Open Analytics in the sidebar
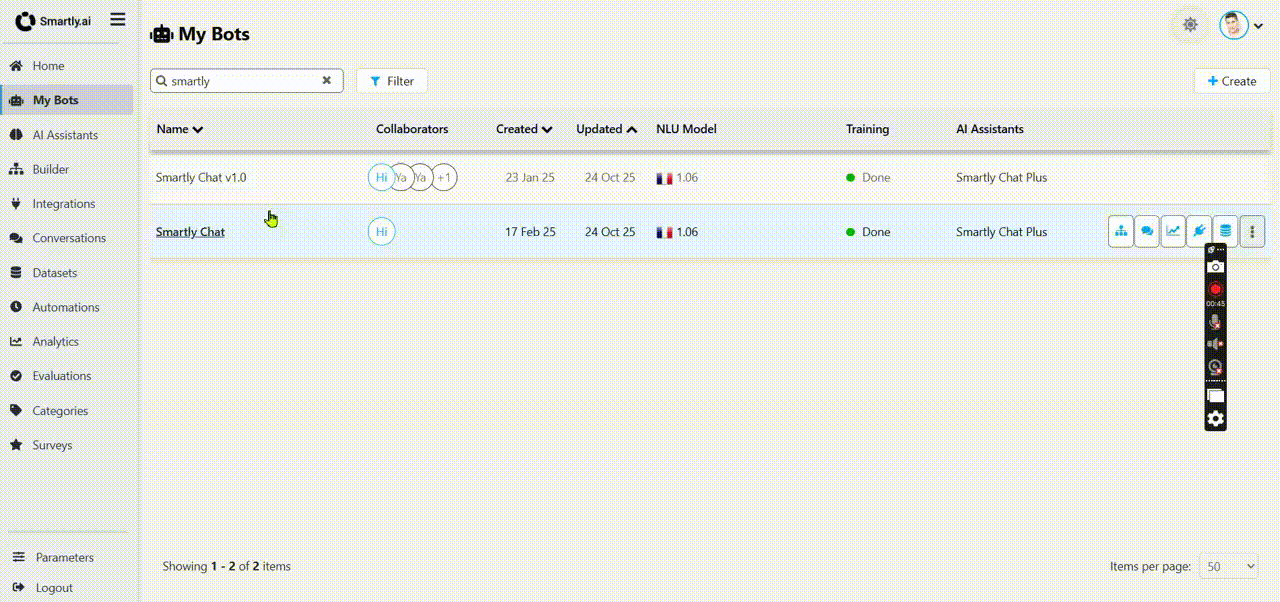This screenshot has width=1280, height=602. pos(66,342)
